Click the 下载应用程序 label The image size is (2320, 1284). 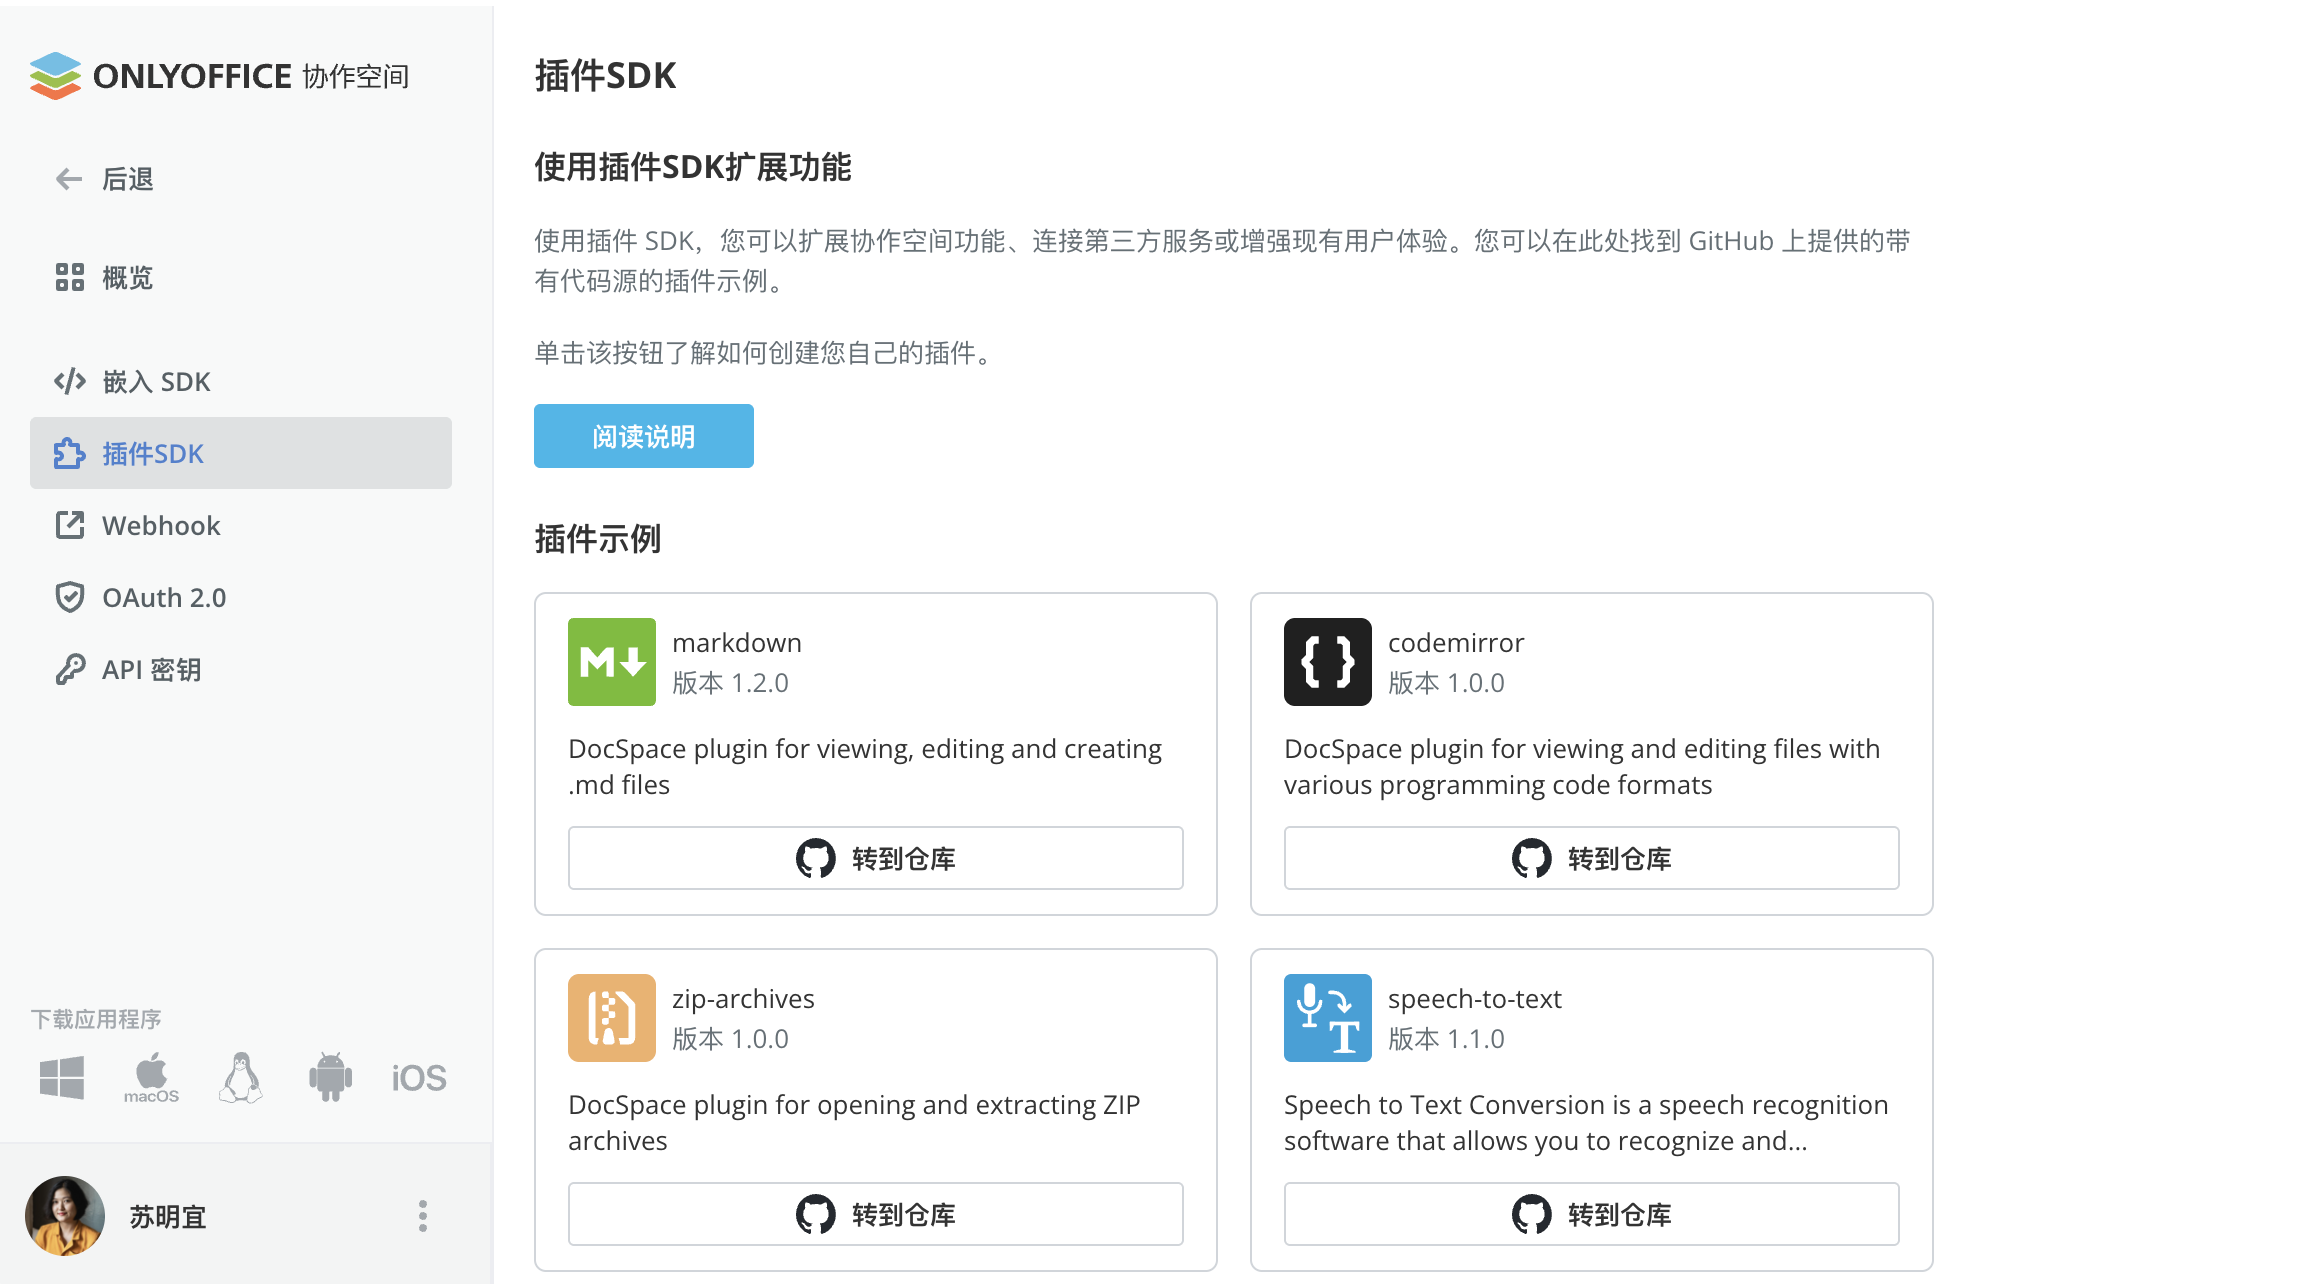(x=96, y=1019)
